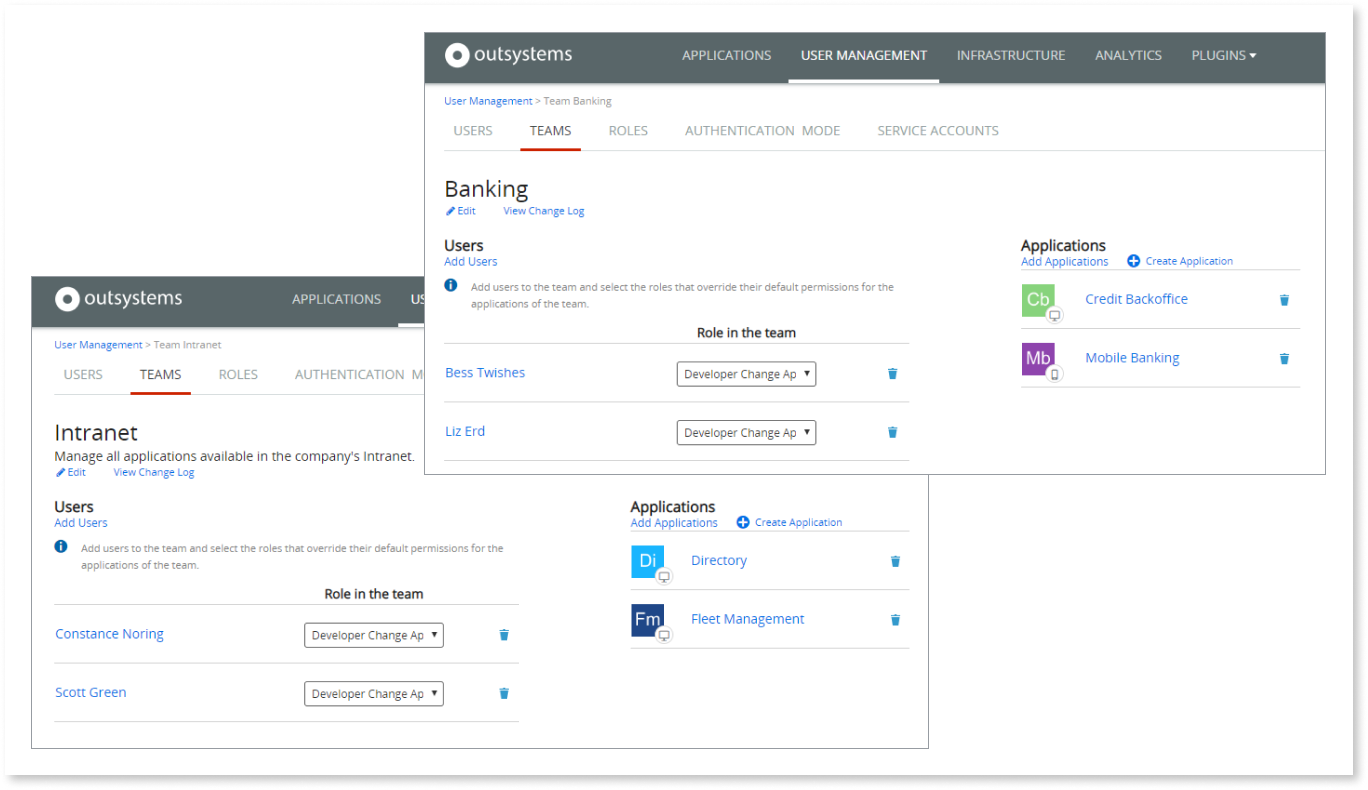Screen dimensions: 1368x790
Task: Click the Mobile Banking Mb app icon
Action: point(1038,359)
